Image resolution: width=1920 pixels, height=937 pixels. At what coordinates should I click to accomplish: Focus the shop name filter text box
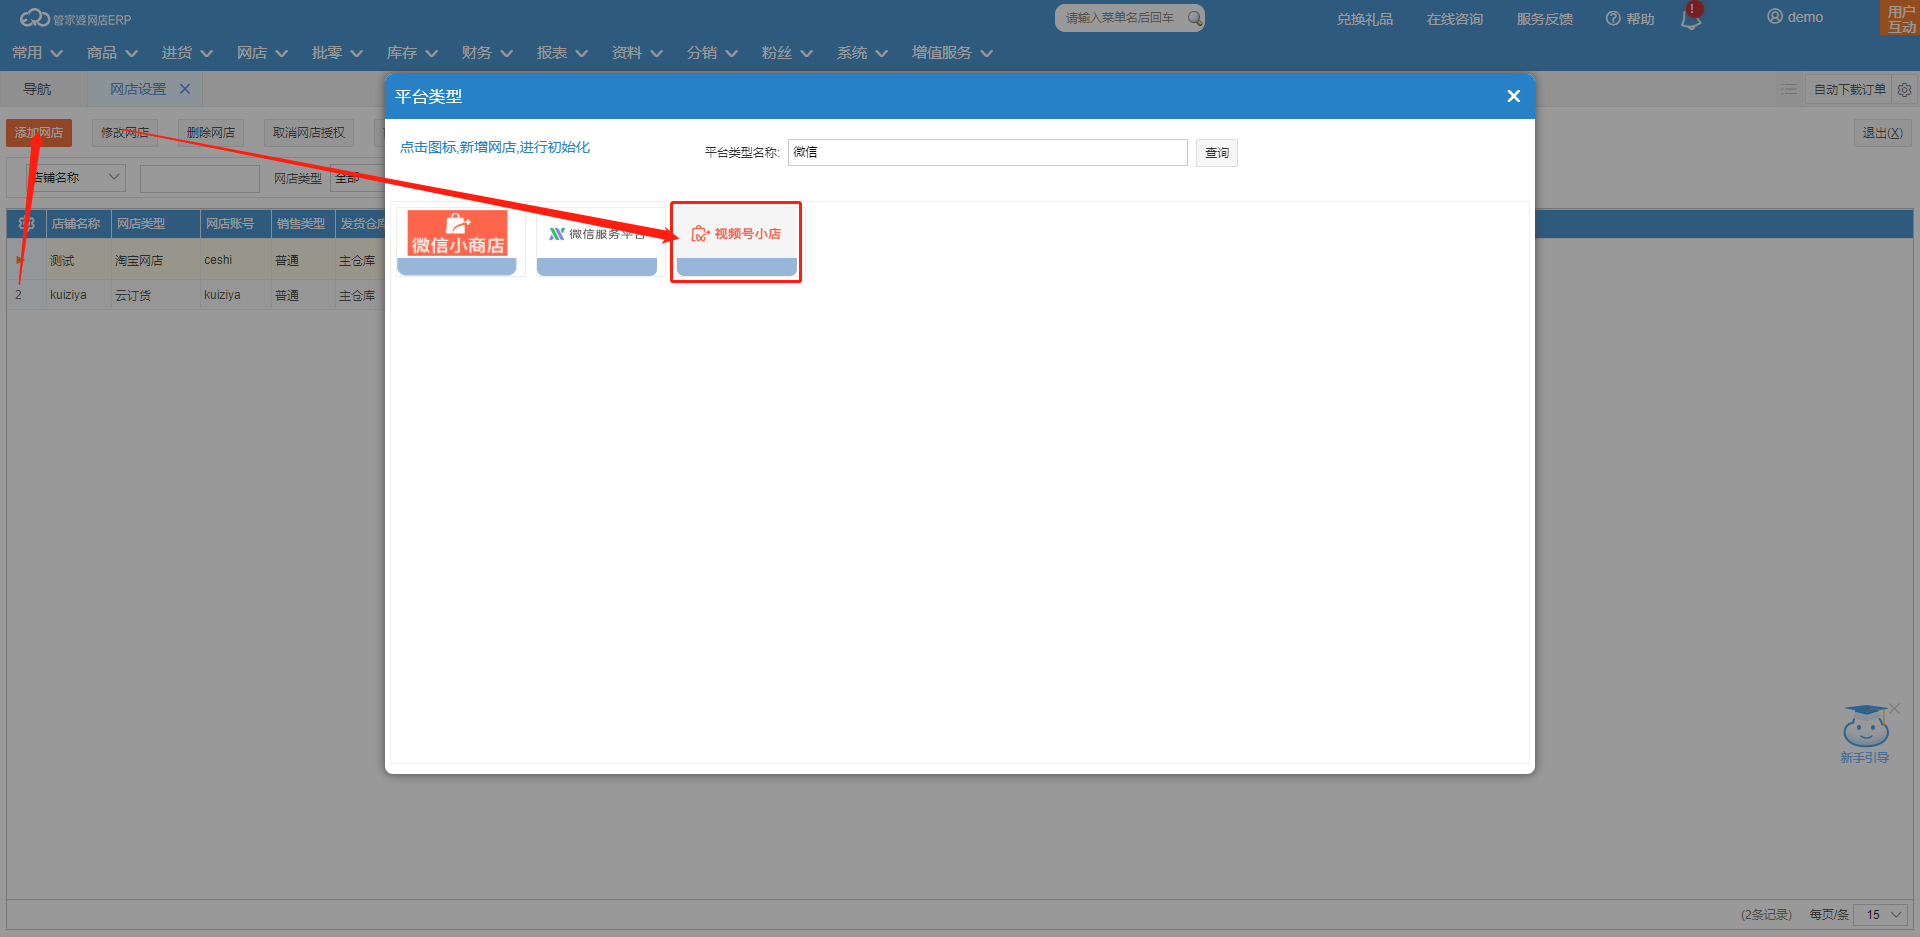[200, 178]
